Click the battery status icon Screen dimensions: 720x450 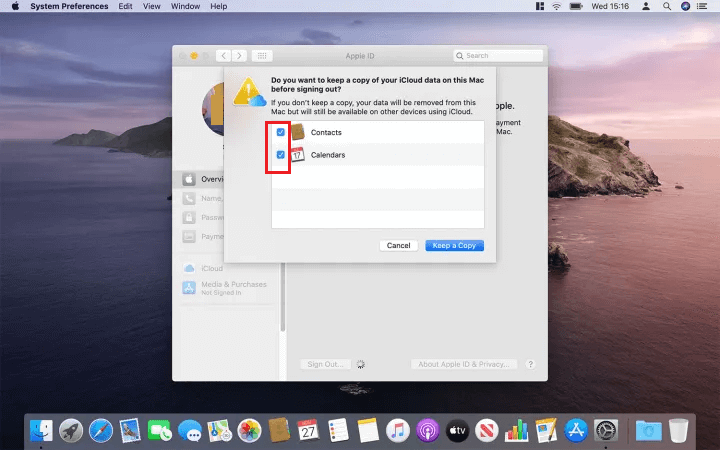576,6
